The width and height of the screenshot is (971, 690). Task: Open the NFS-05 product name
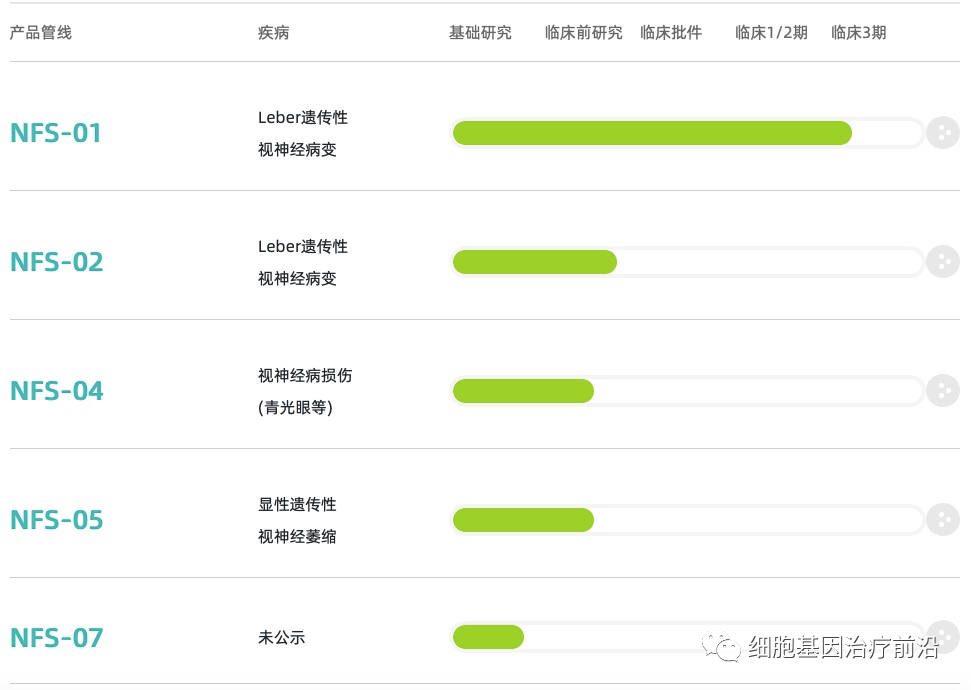point(57,520)
